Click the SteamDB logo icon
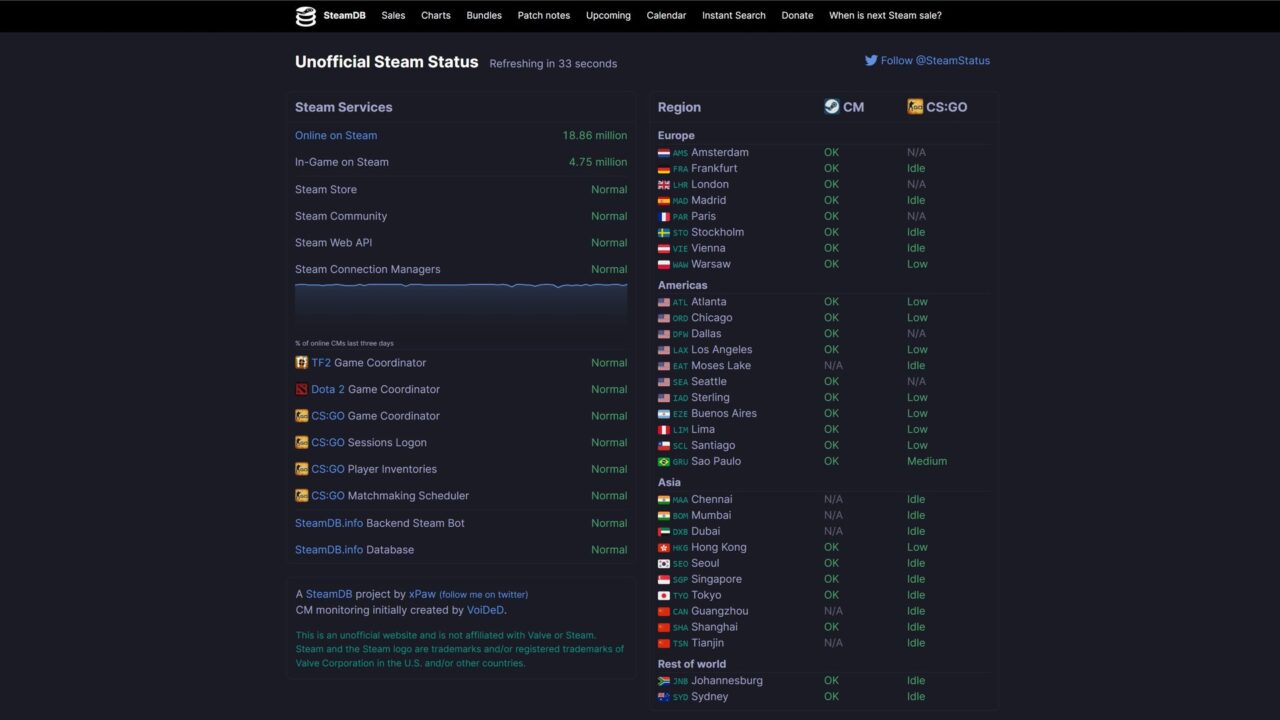This screenshot has width=1280, height=720. [x=305, y=16]
